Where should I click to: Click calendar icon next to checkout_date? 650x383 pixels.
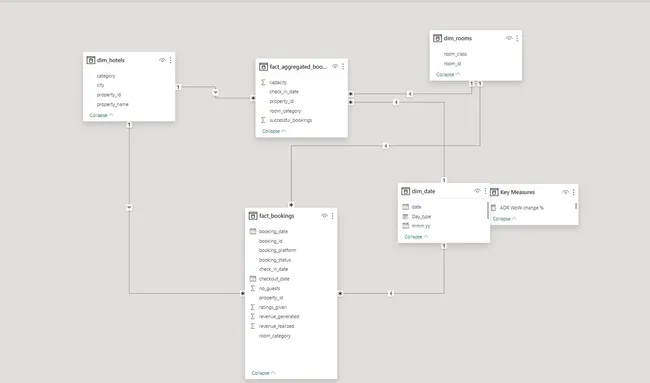click(253, 279)
